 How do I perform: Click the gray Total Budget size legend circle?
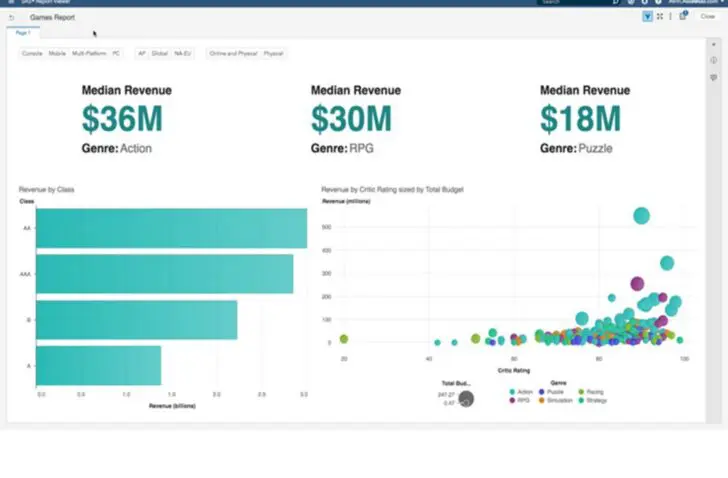pos(466,399)
